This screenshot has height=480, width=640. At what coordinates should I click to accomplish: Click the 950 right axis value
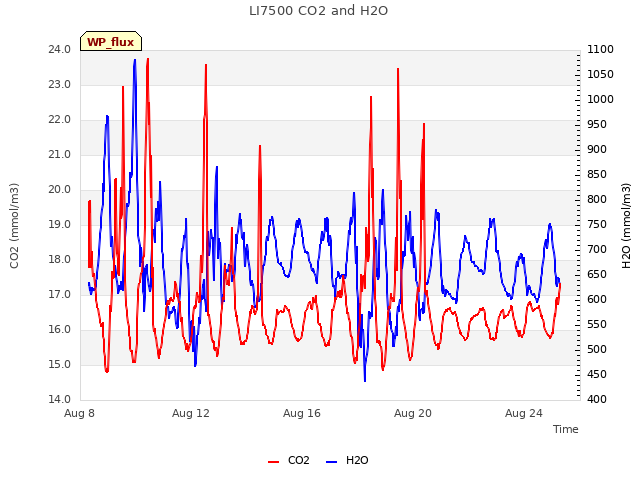597,124
